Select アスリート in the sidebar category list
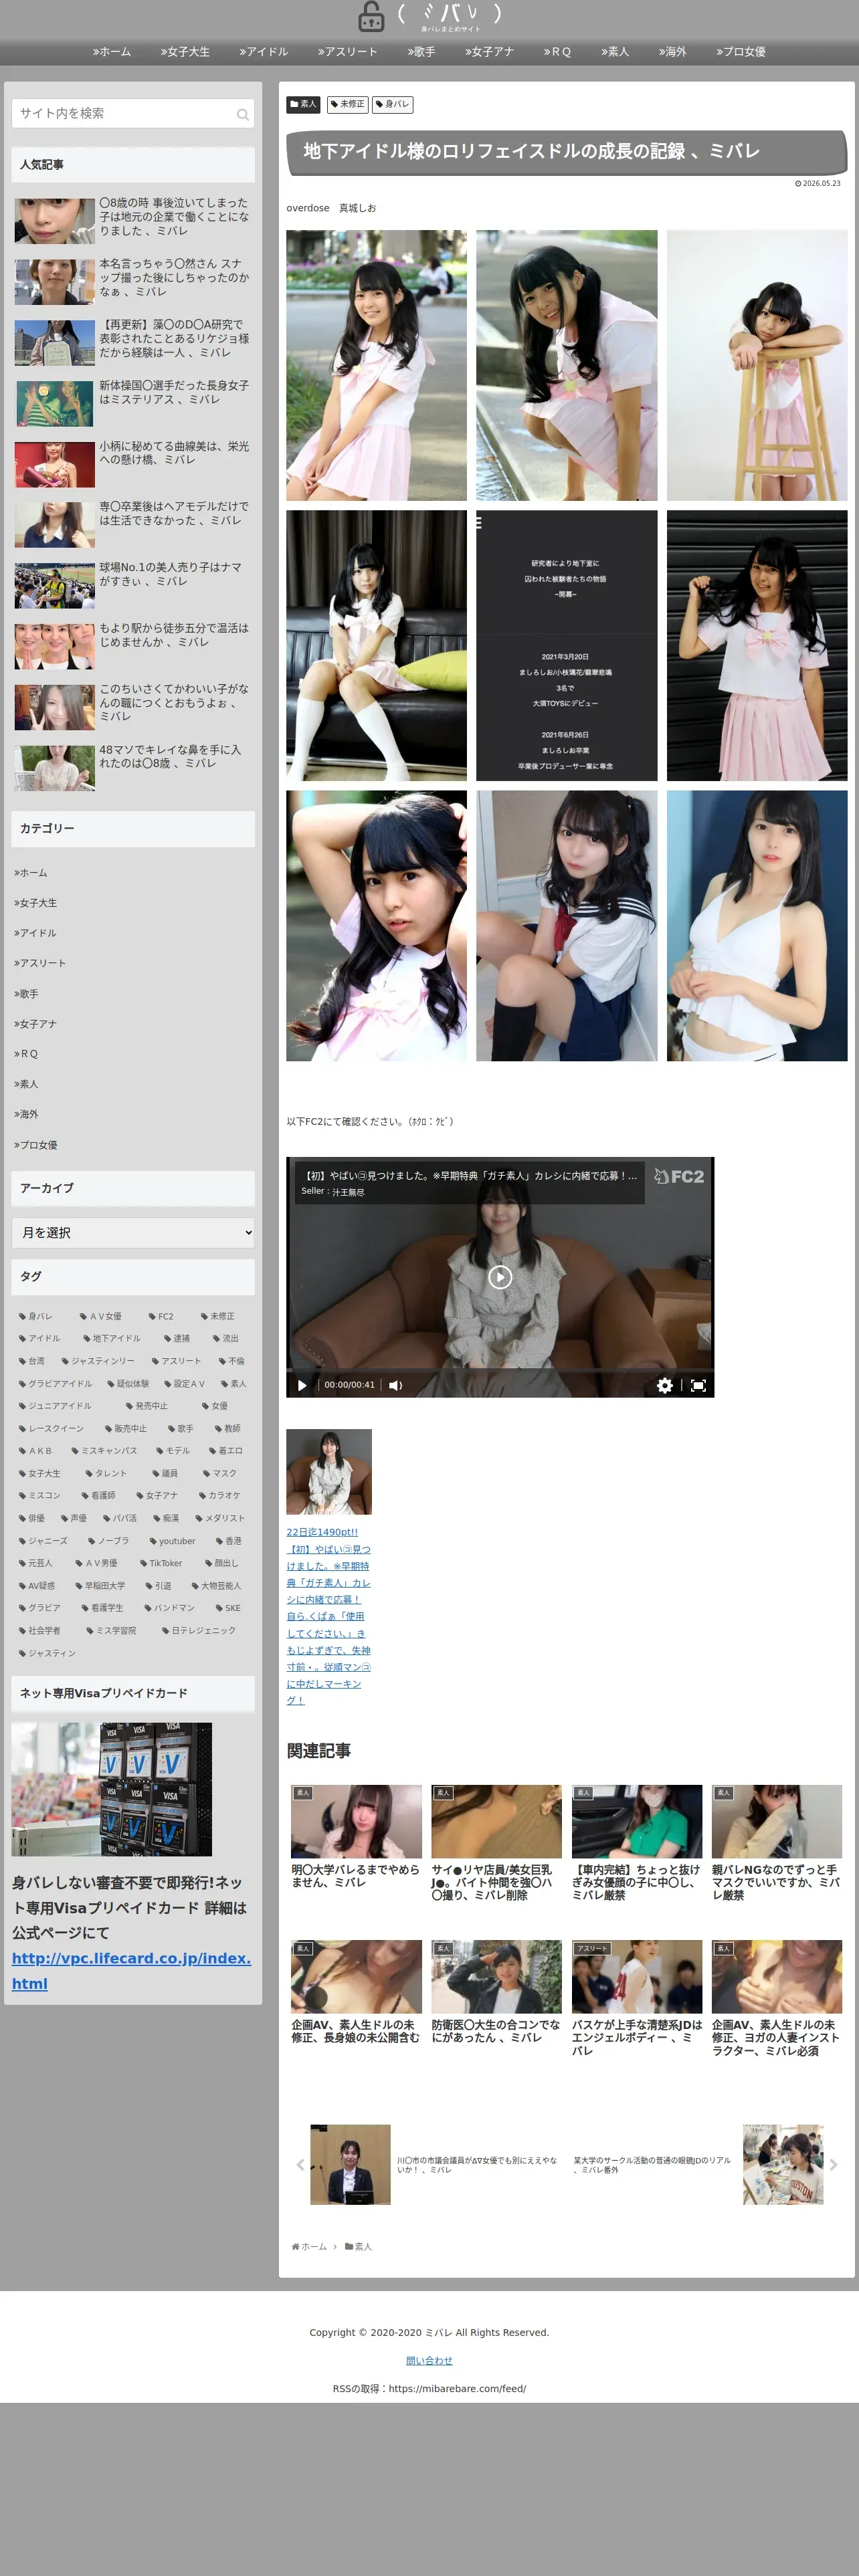 tap(40, 963)
